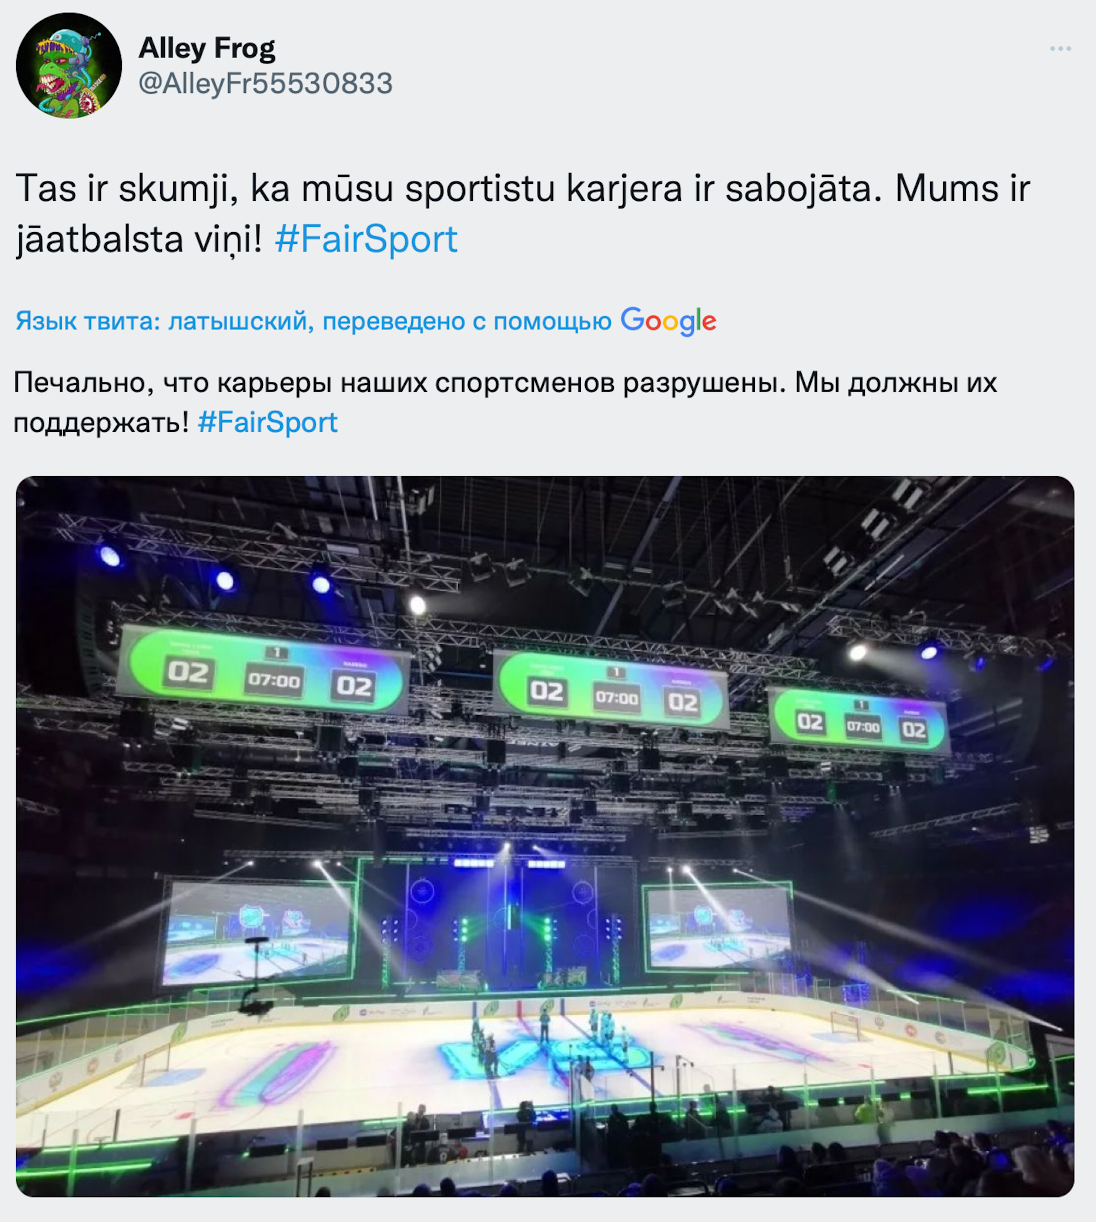
Task: Click the Alley Frog profile avatar
Action: [68, 66]
